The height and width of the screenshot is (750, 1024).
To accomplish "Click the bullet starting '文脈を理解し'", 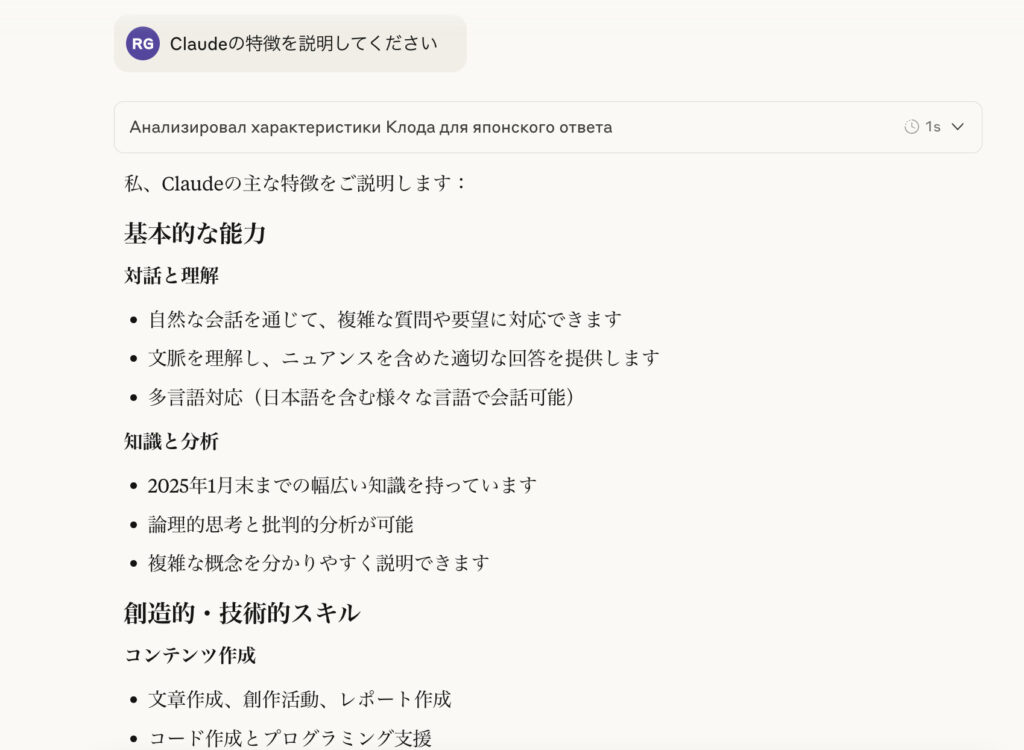I will [x=404, y=358].
